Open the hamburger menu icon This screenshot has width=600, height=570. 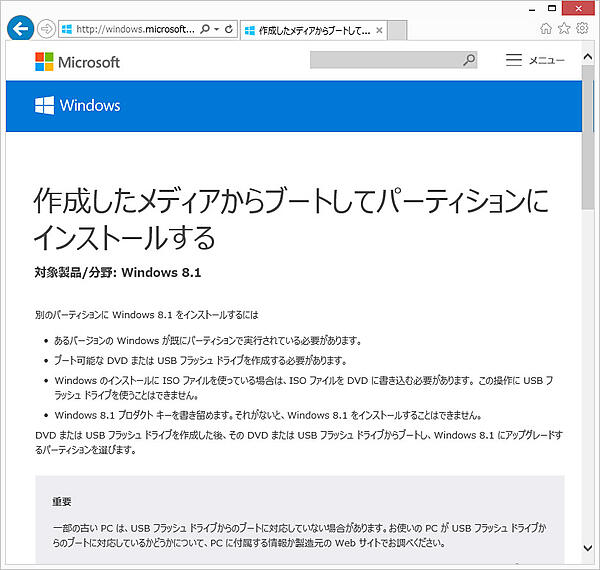pos(514,60)
